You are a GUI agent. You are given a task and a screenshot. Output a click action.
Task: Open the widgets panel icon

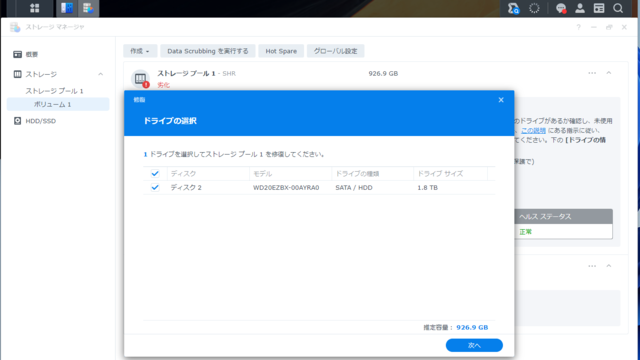tap(599, 8)
